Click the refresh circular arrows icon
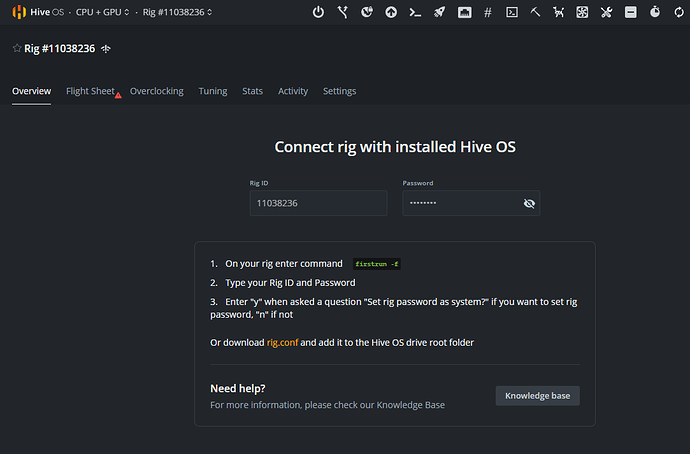This screenshot has height=454, width=690. click(679, 12)
